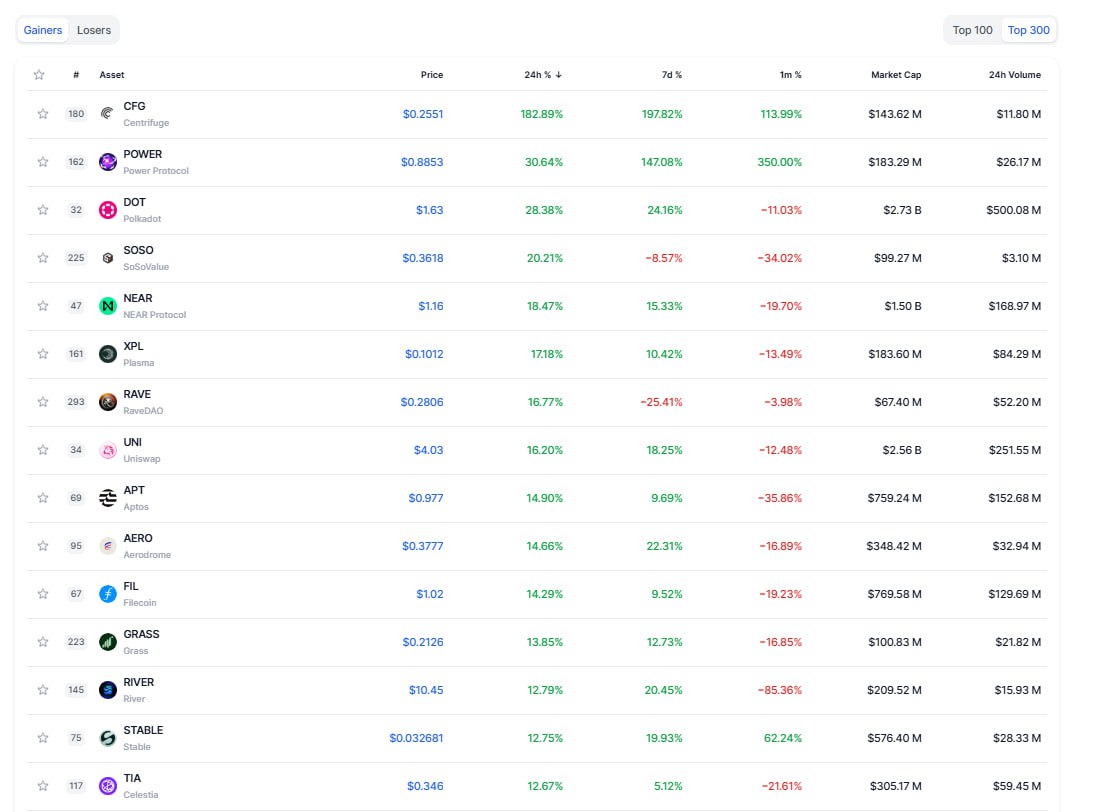Star the DOT Polkadot row
Viewport: 1096px width, 812px height.
click(42, 210)
